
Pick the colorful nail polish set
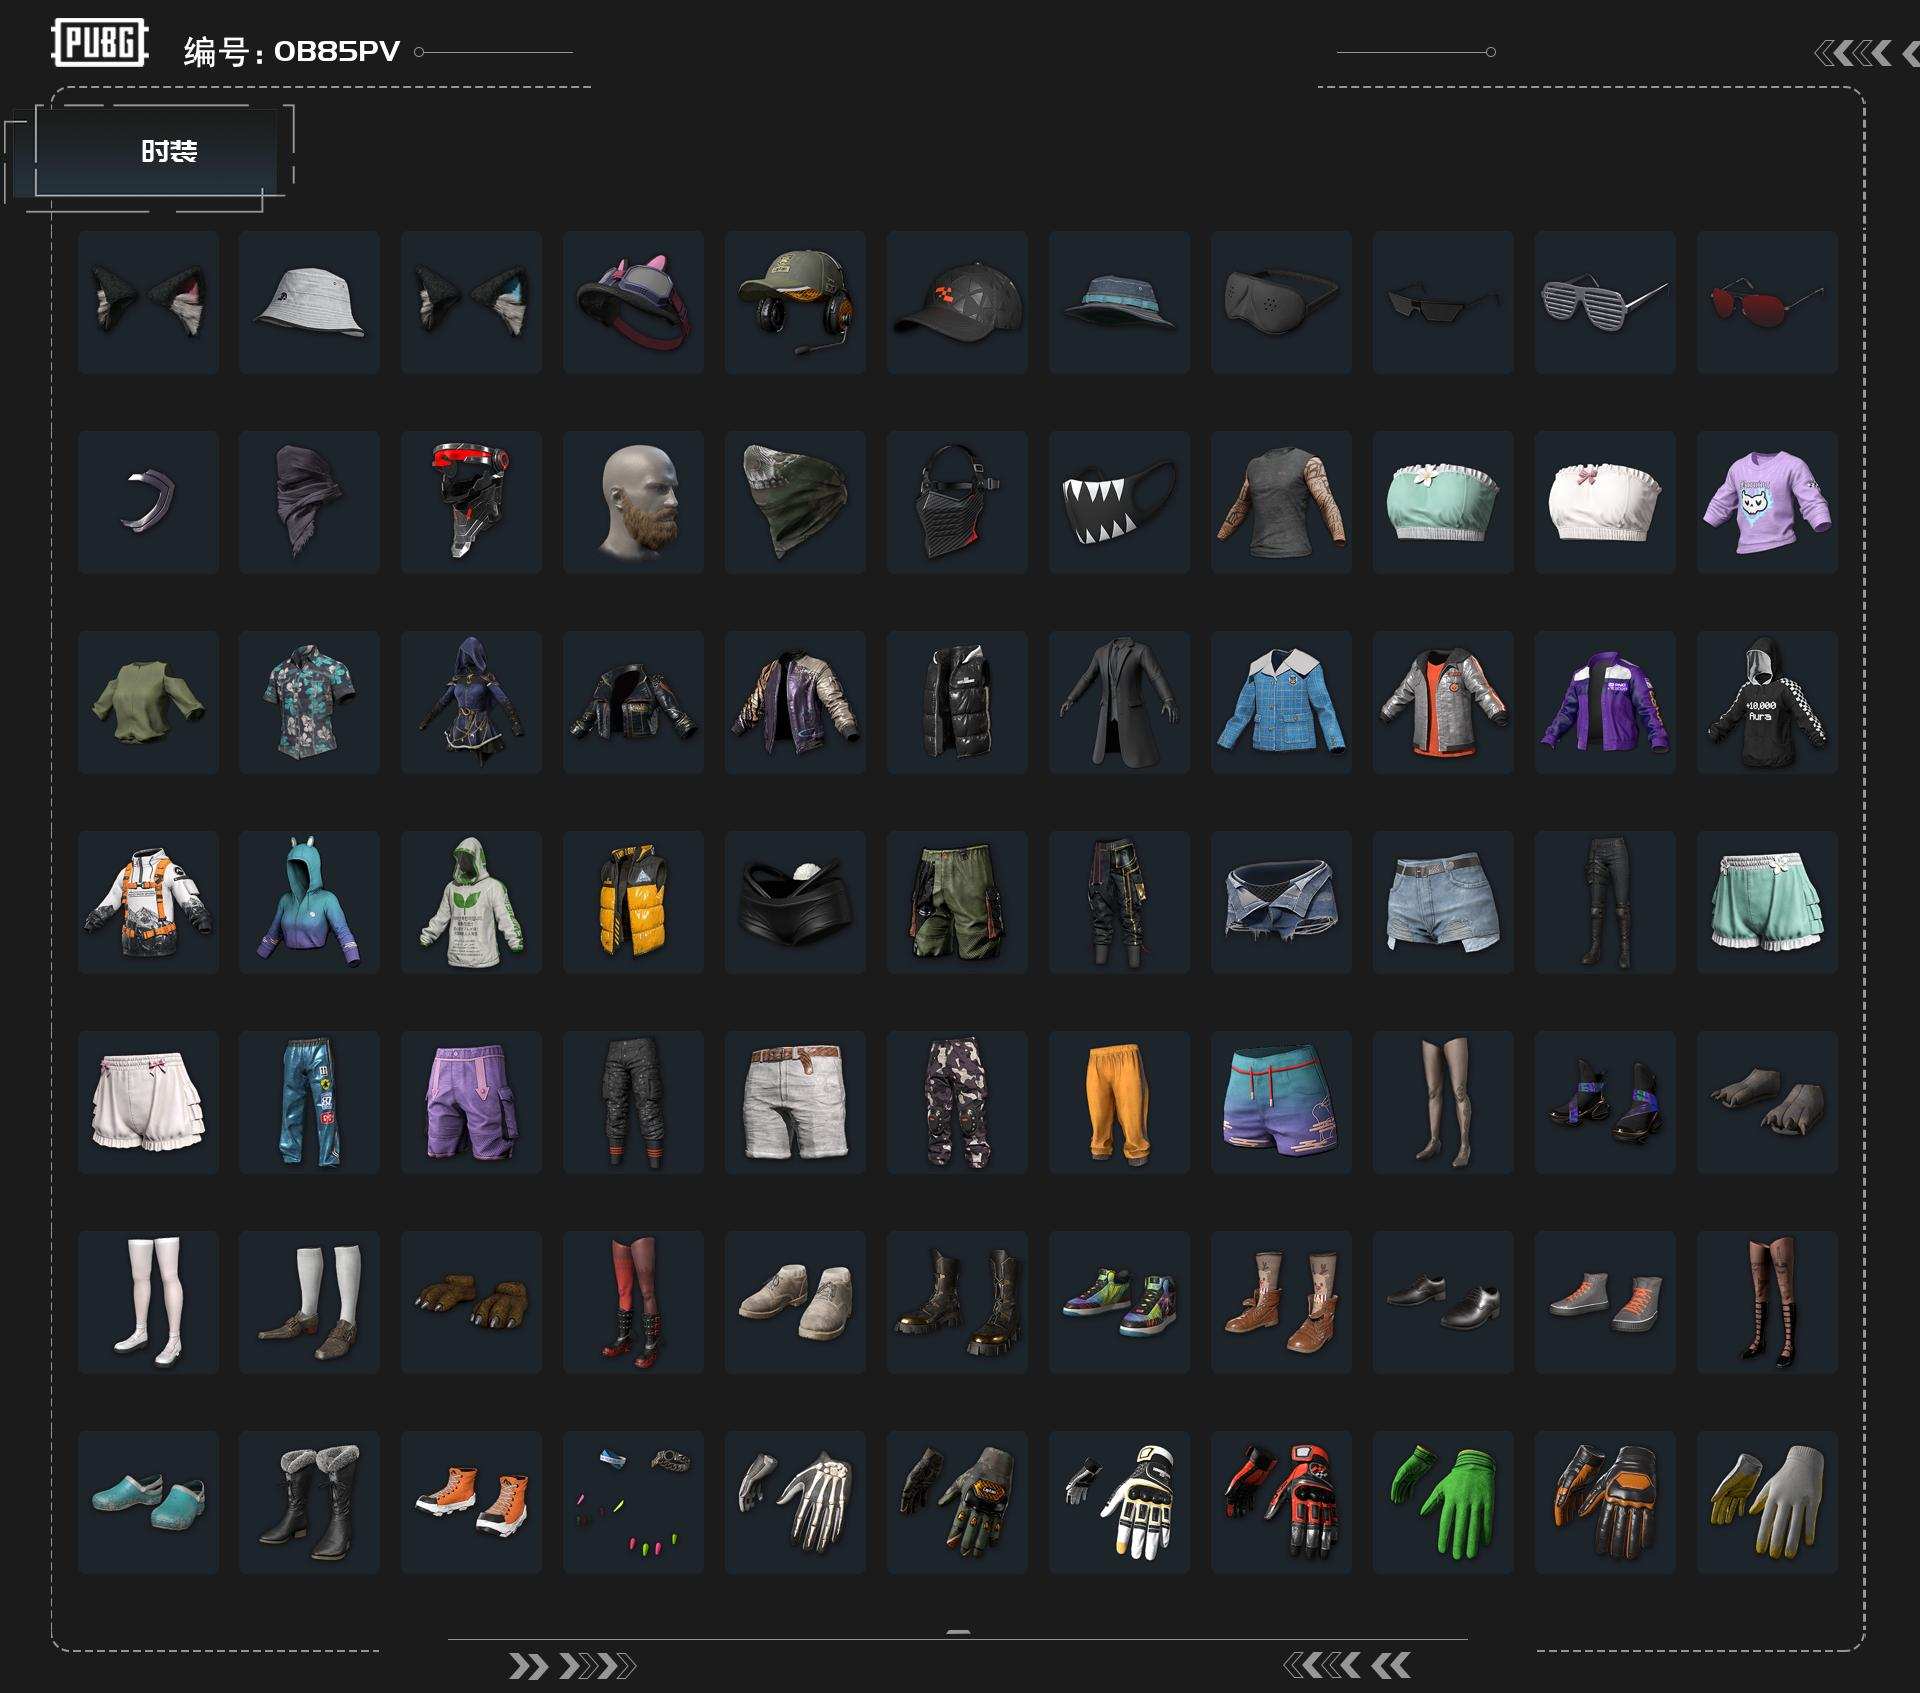pyautogui.click(x=633, y=1501)
